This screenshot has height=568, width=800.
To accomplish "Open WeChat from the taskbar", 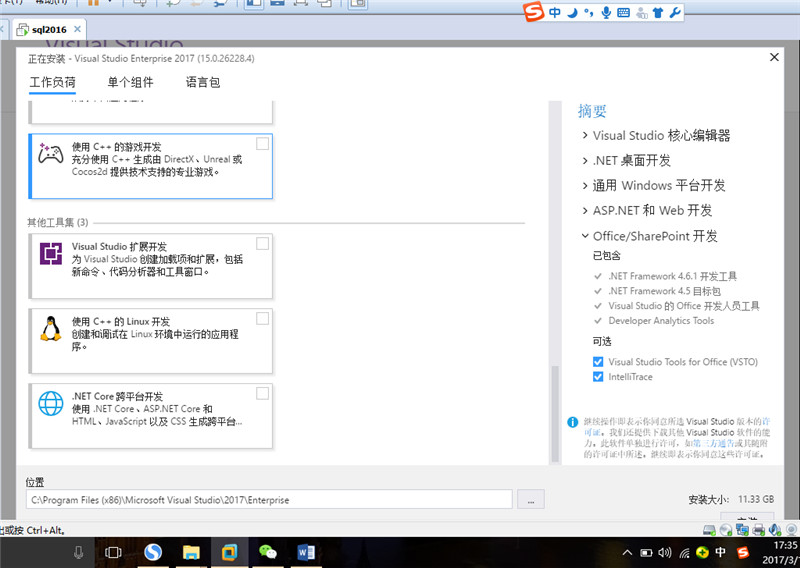I will click(x=268, y=552).
